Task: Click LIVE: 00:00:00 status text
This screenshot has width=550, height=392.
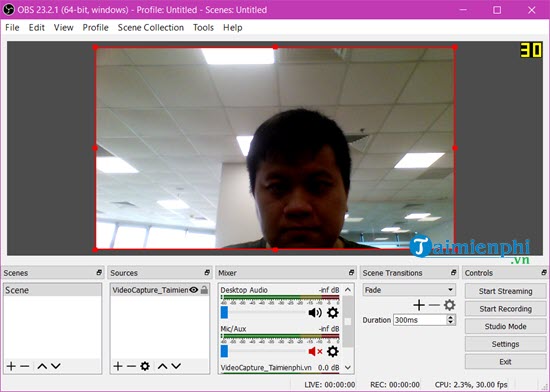Action: [330, 385]
